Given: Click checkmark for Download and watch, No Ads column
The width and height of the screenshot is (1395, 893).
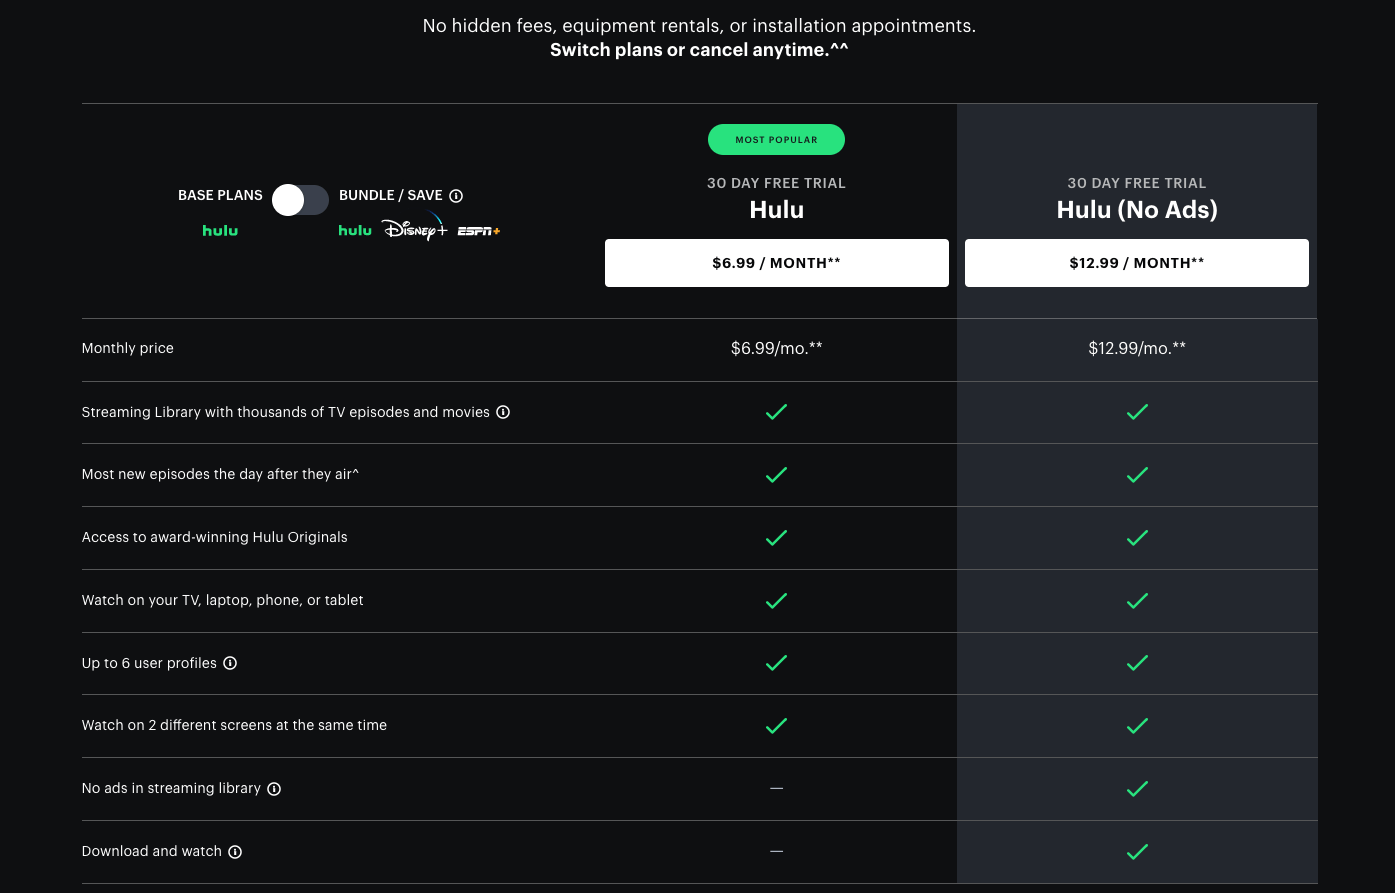Looking at the screenshot, I should [1136, 851].
